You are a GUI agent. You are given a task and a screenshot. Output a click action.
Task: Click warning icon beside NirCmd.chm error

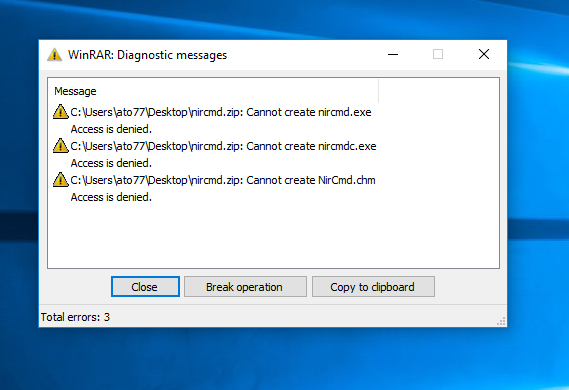pyautogui.click(x=61, y=180)
